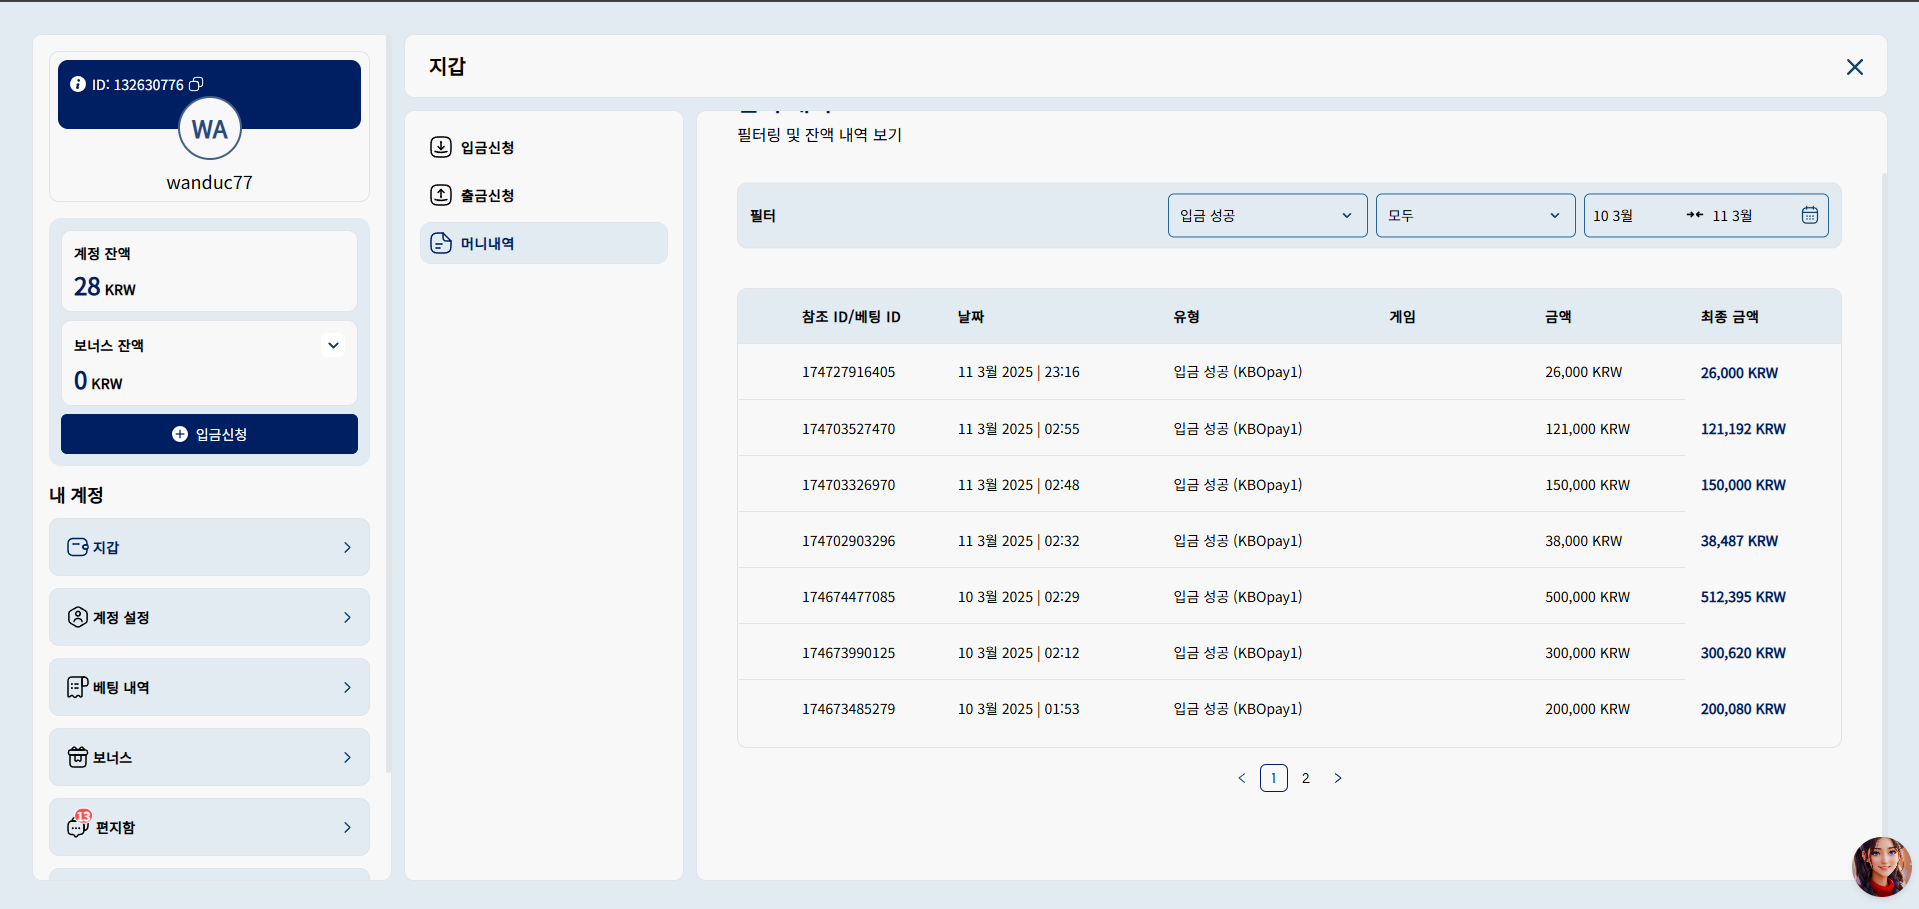Click date 10 3월 2025 | 01:53
This screenshot has height=909, width=1919.
[1018, 709]
